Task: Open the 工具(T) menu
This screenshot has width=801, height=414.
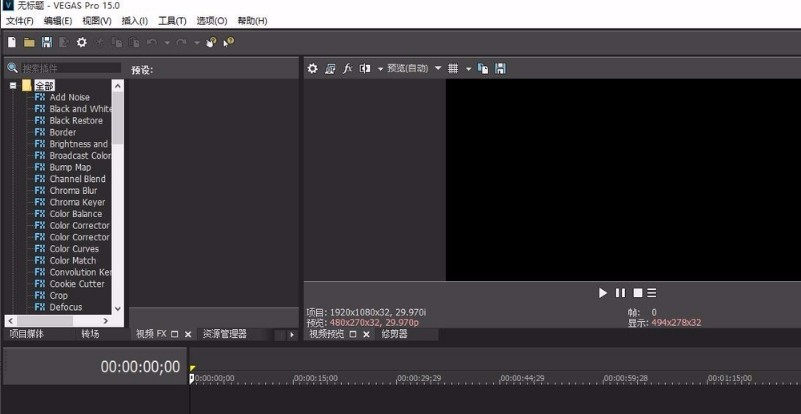Action: [172, 21]
